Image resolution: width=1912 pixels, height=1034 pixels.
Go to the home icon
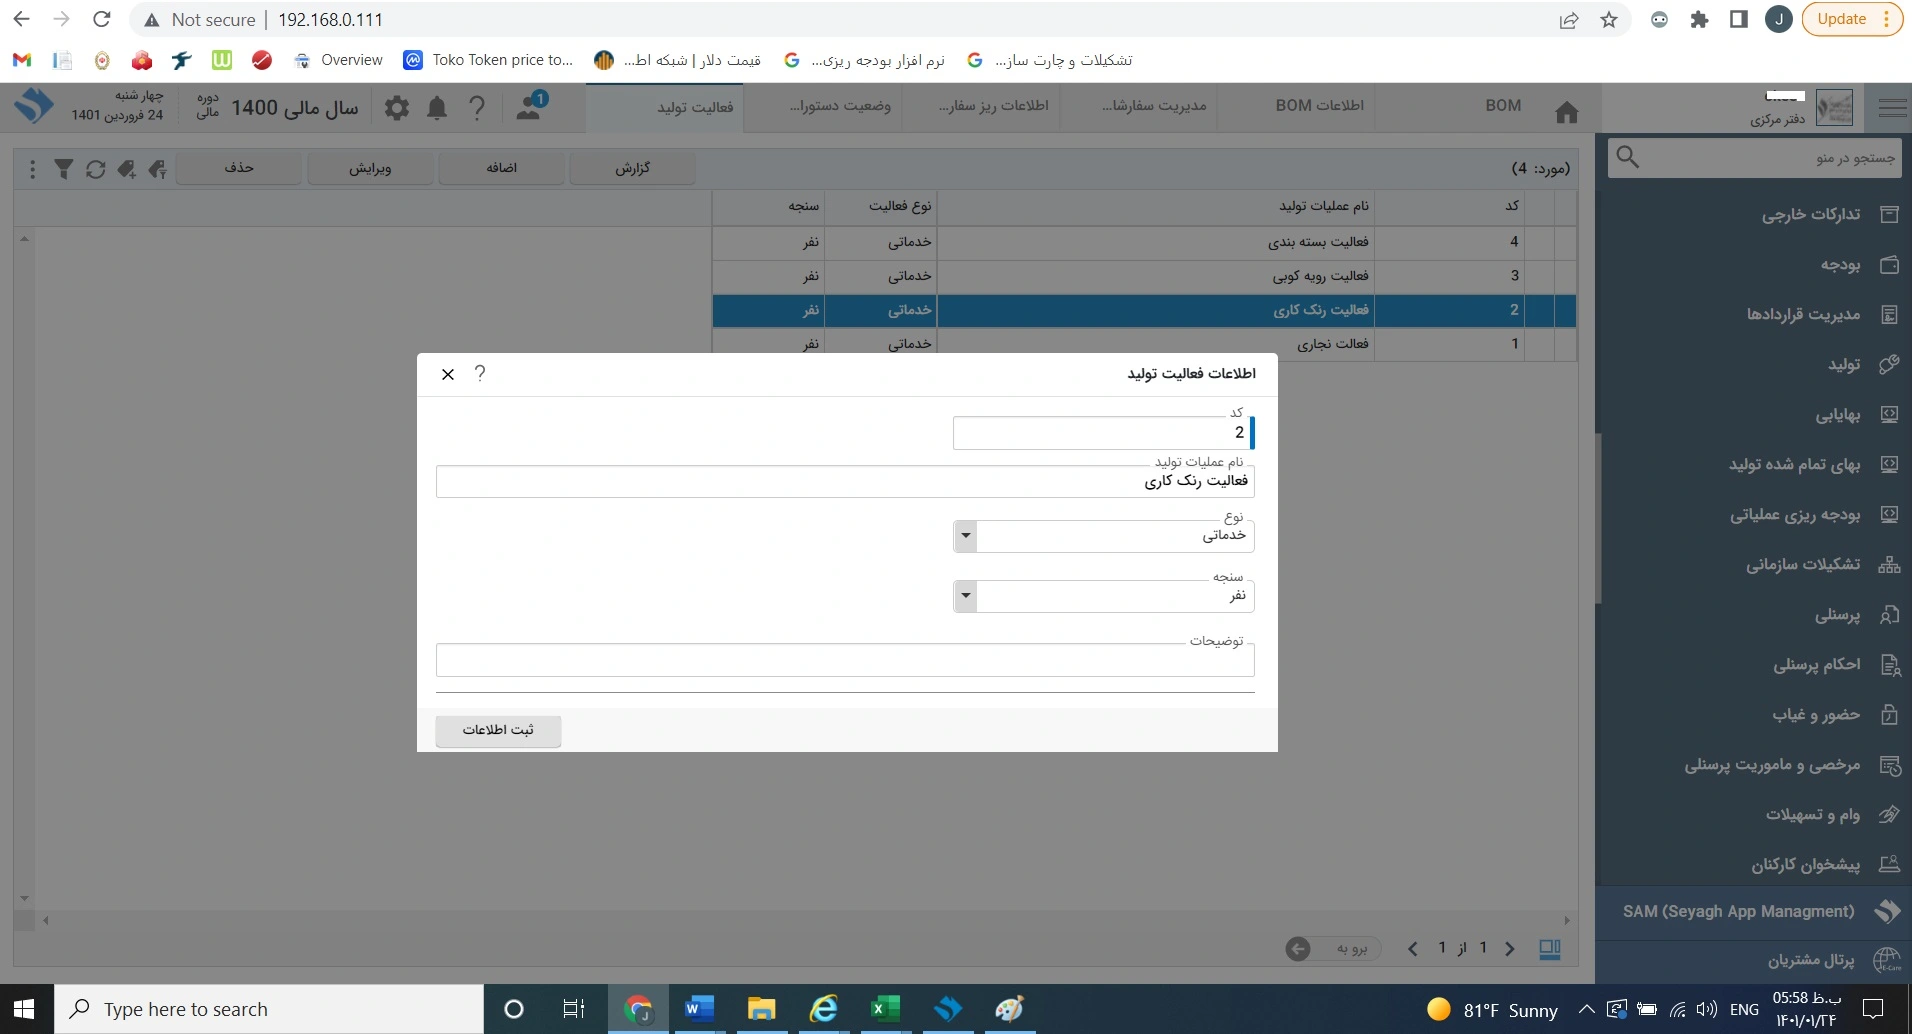tap(1566, 112)
